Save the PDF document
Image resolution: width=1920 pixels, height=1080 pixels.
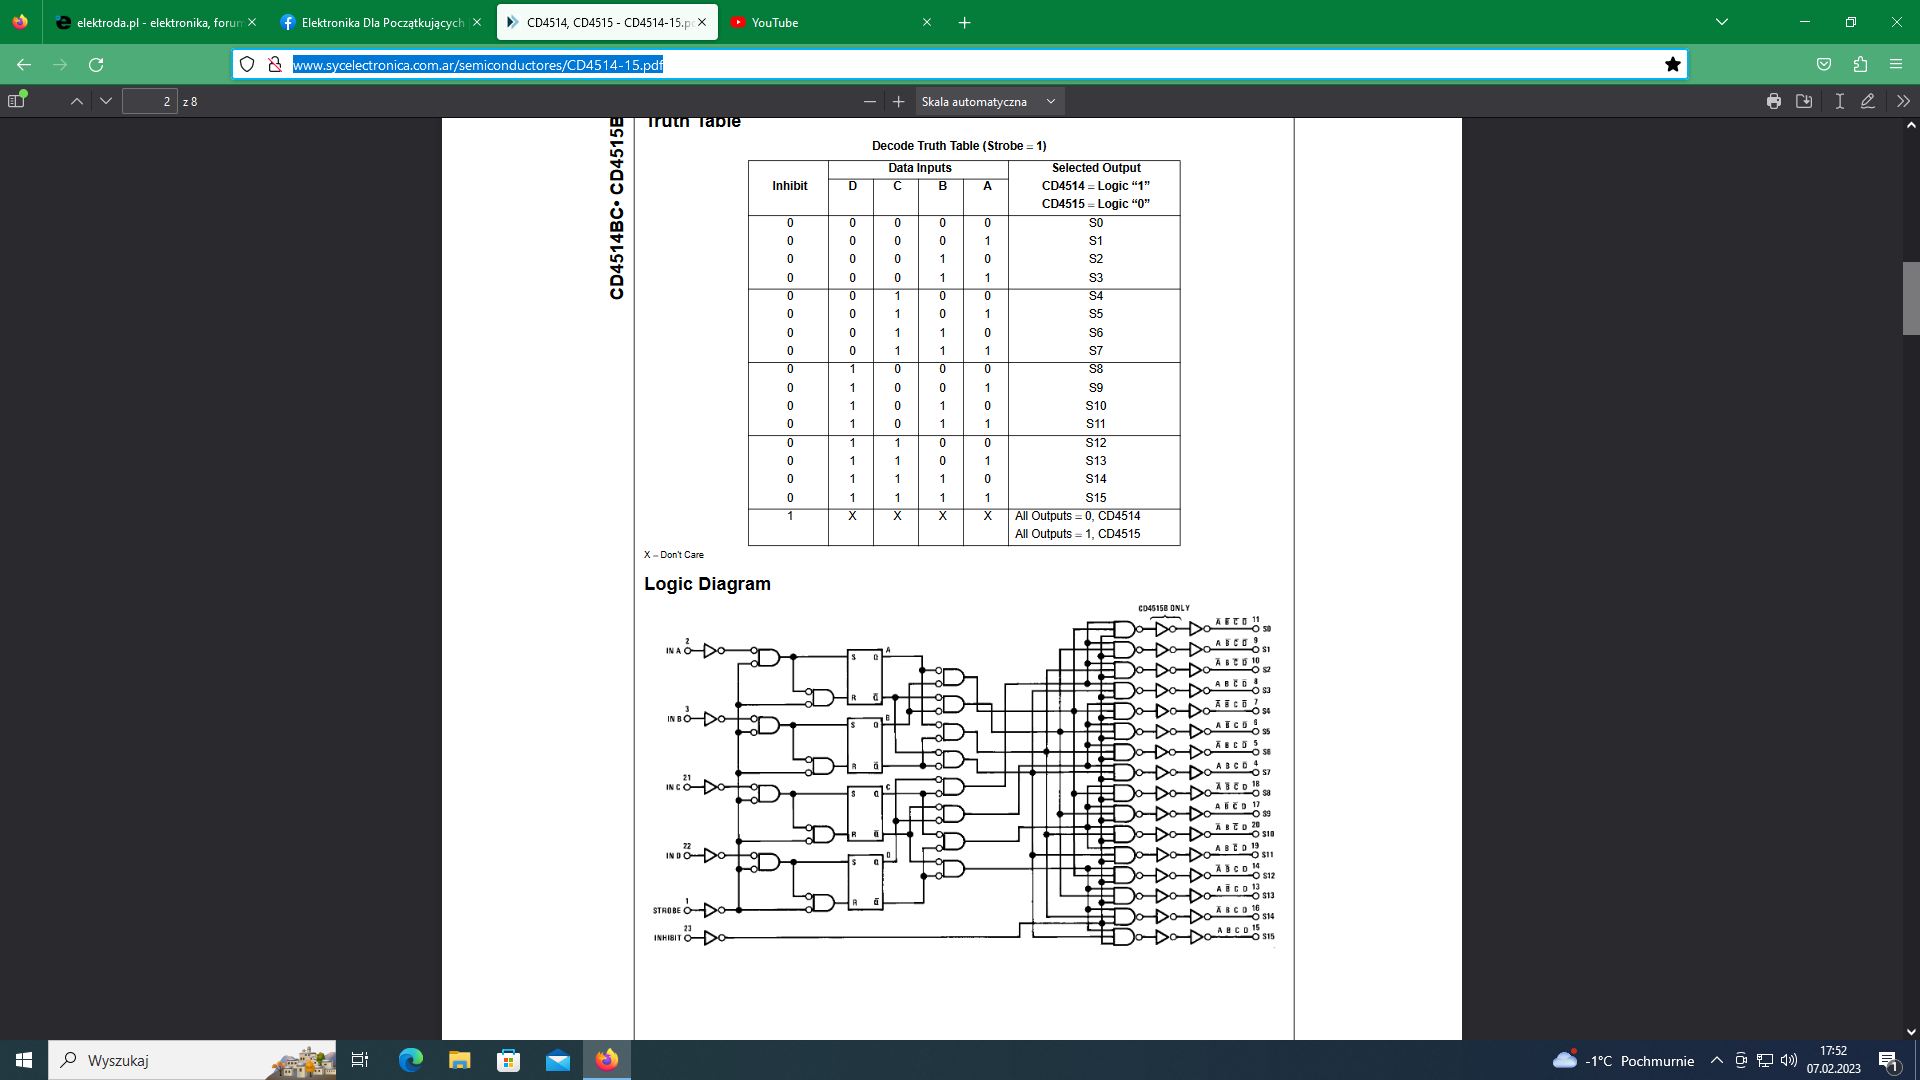tap(1804, 101)
